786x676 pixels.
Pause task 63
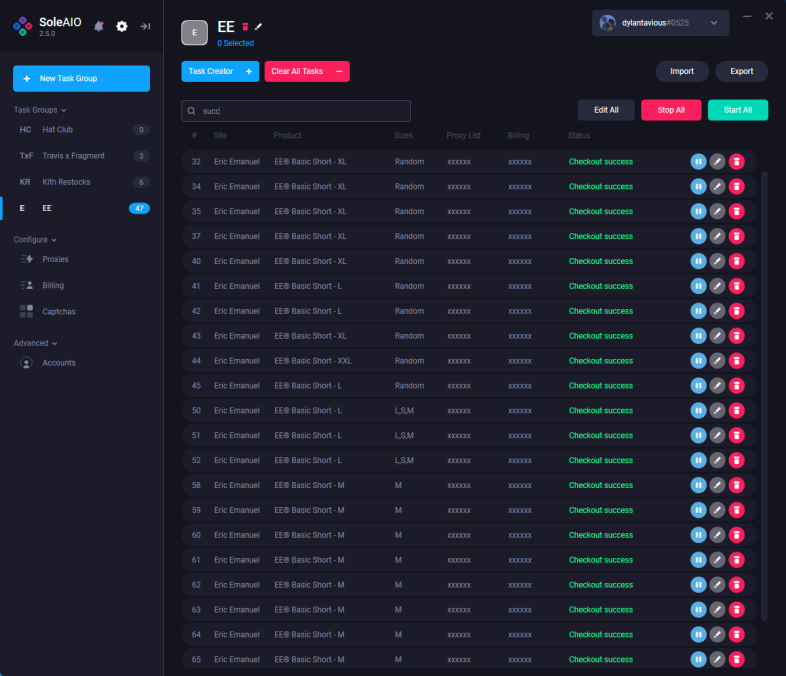(698, 609)
